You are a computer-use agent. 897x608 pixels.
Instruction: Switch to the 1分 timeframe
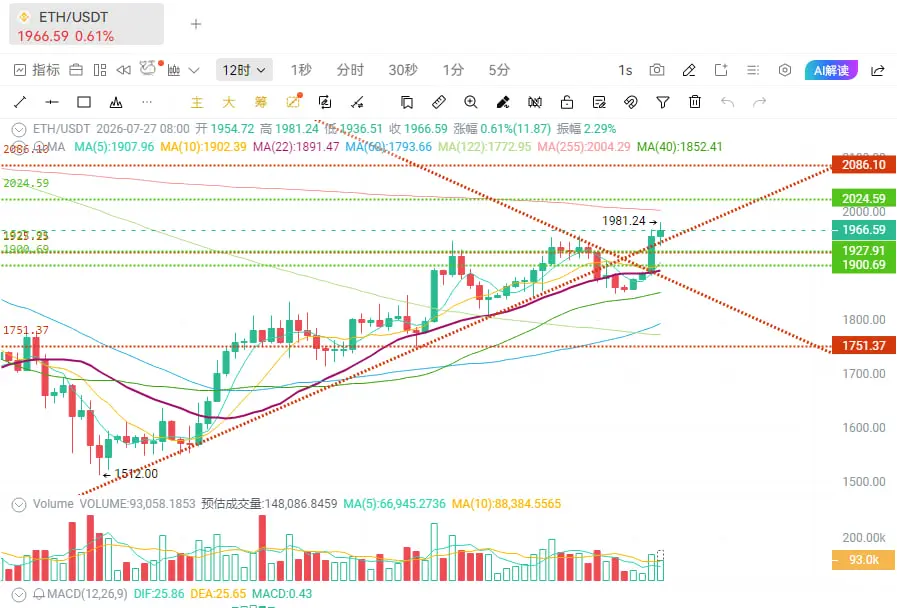click(453, 70)
